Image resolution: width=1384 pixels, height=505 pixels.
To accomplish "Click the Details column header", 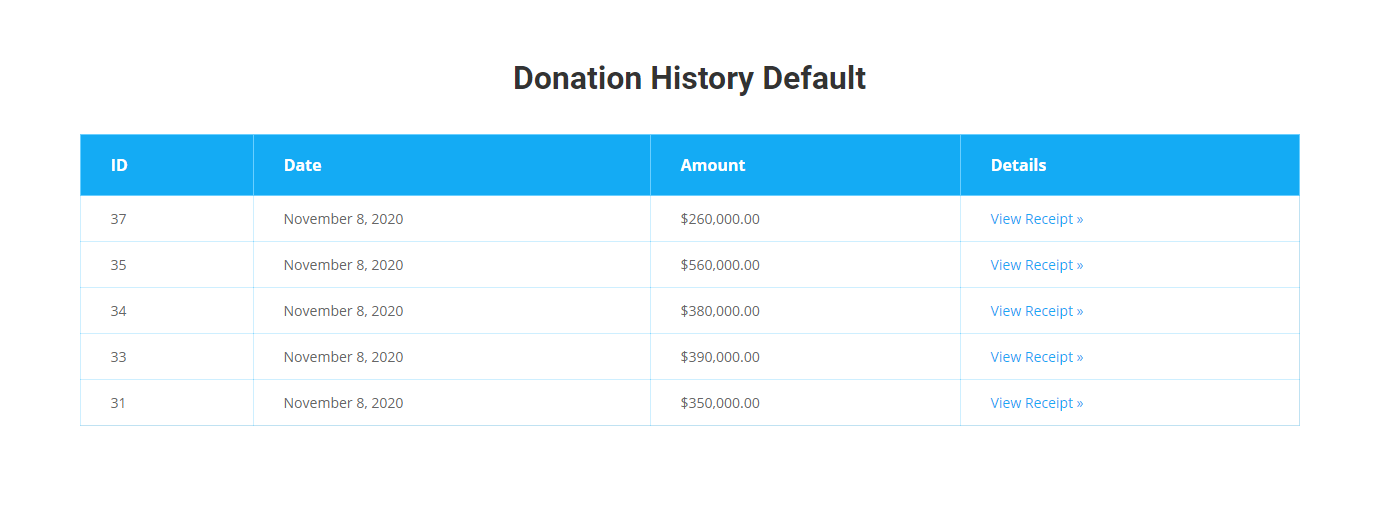I will pos(1018,165).
